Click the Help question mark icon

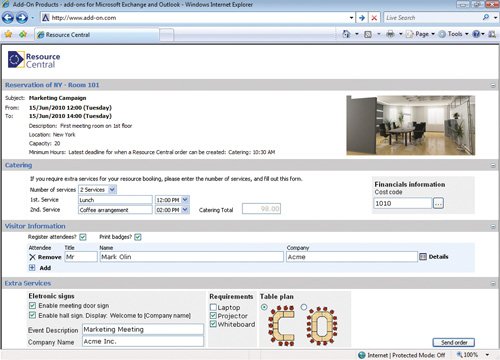pyautogui.click(x=476, y=34)
